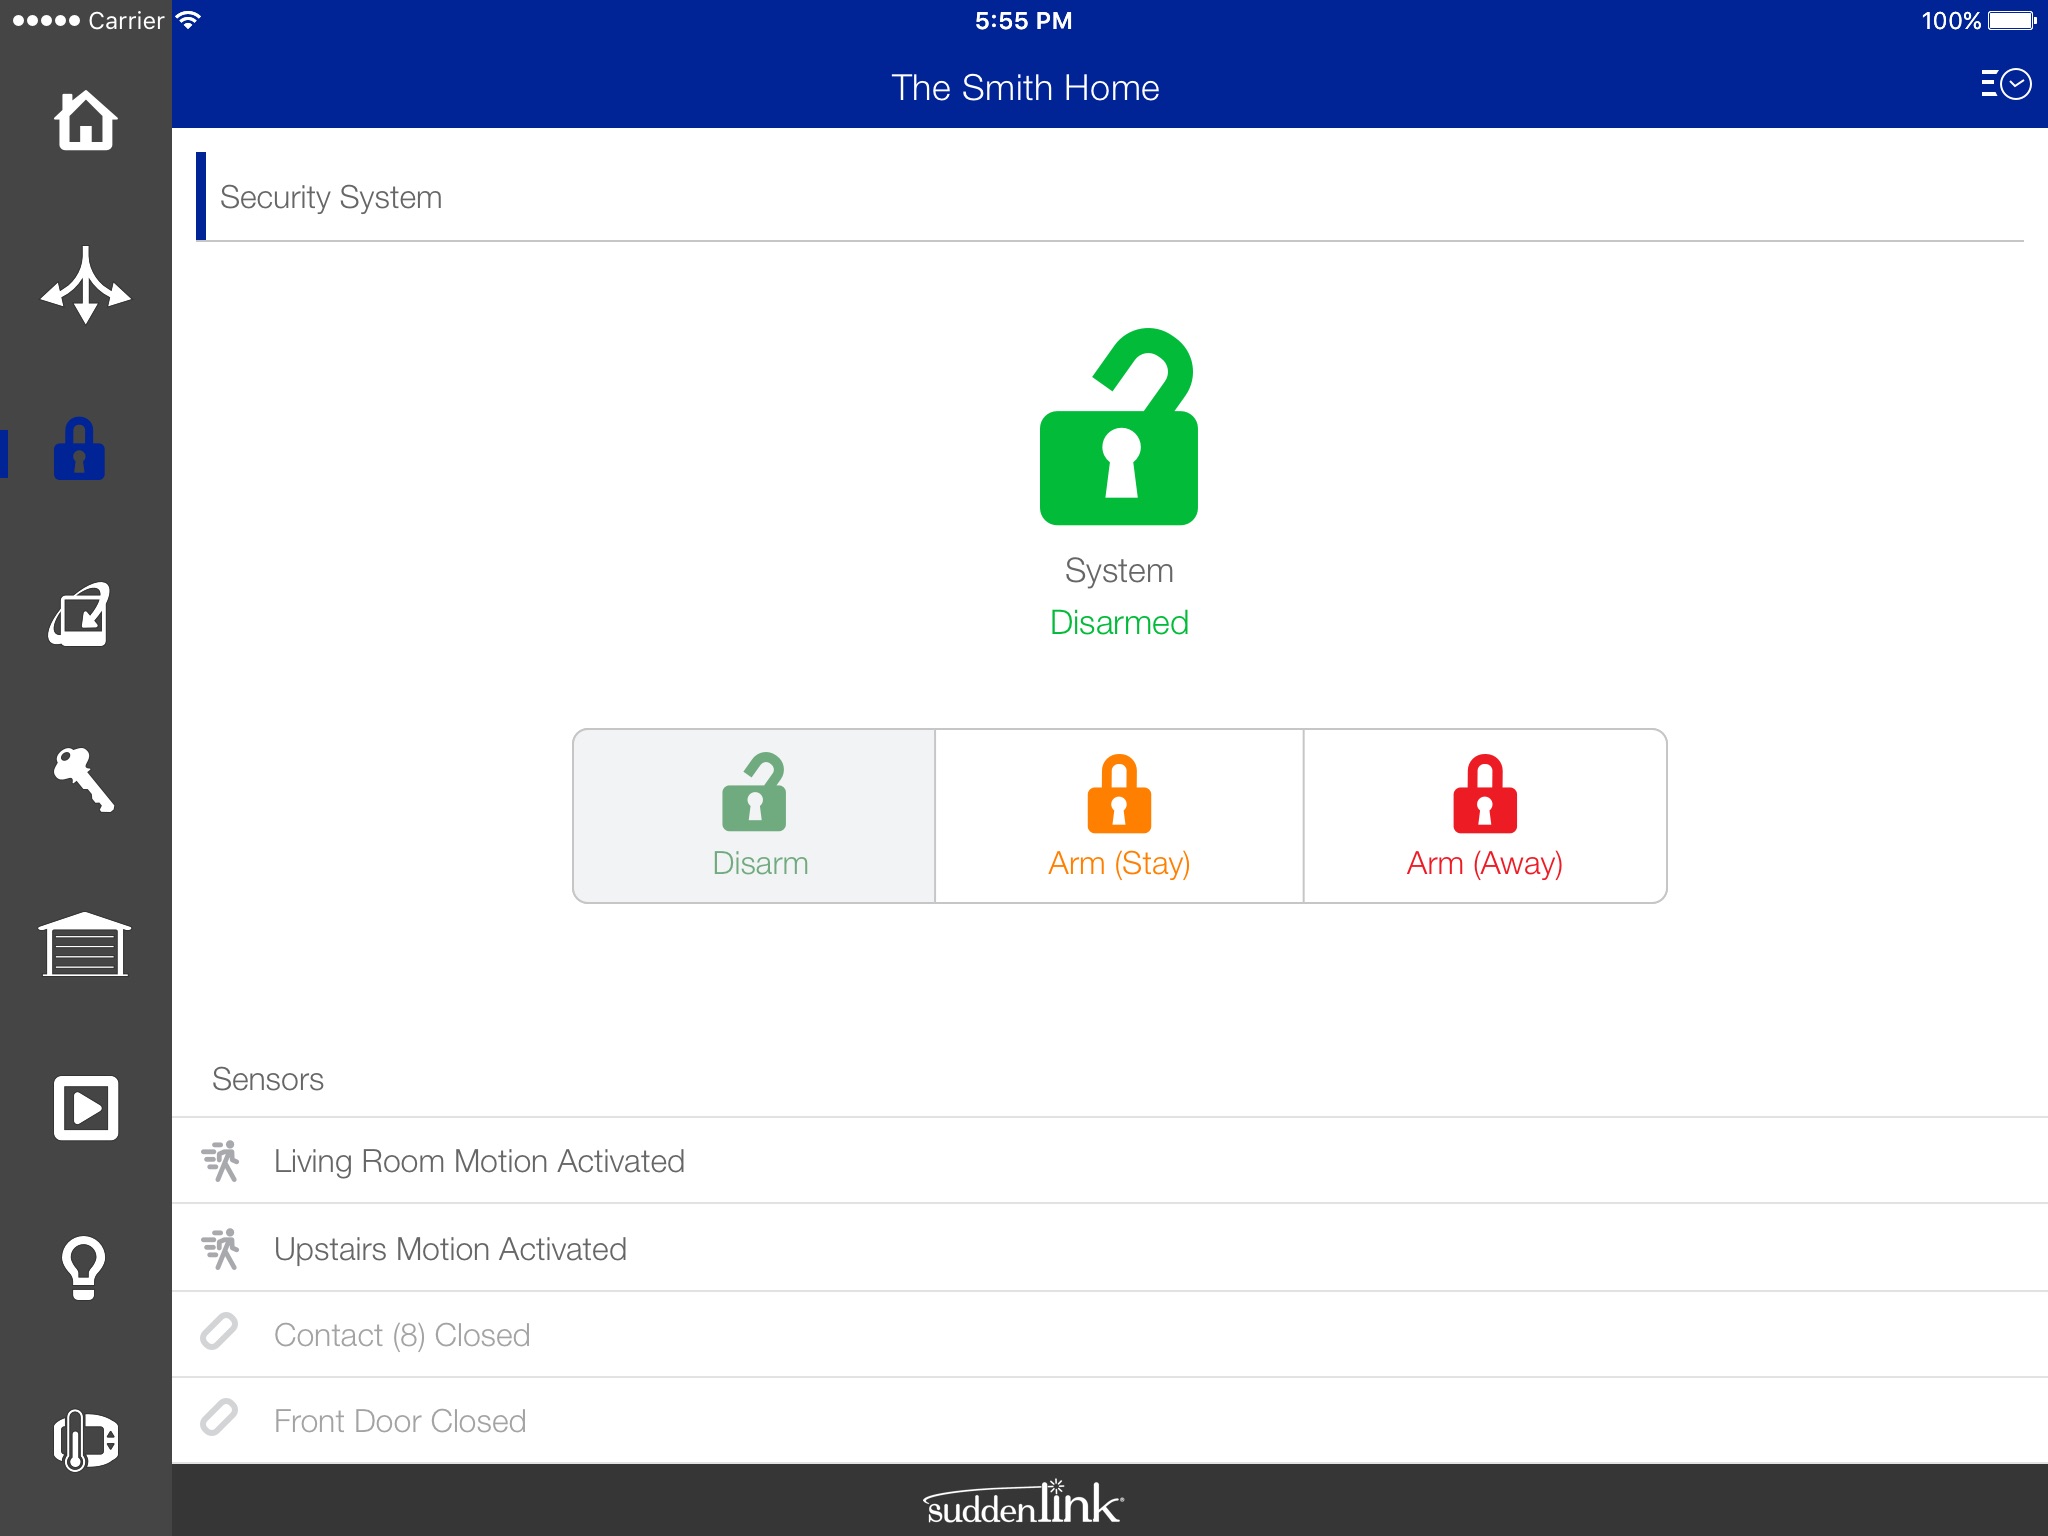Select the Disarm option
The image size is (2048, 1536).
[755, 816]
